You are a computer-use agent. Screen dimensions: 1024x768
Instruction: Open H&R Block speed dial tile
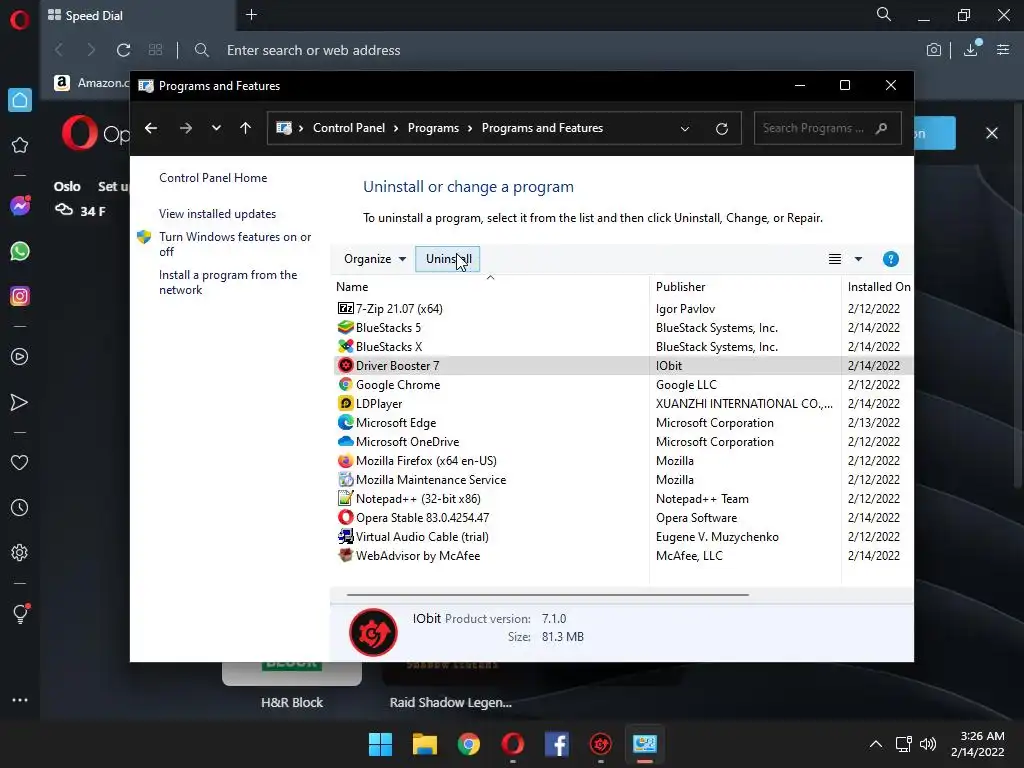coord(292,684)
